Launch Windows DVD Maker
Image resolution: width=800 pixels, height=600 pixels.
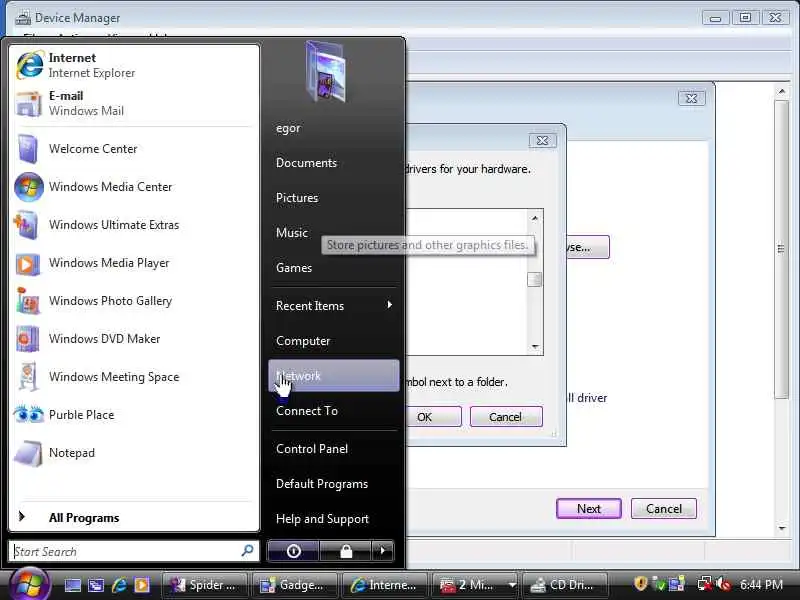pyautogui.click(x=134, y=339)
